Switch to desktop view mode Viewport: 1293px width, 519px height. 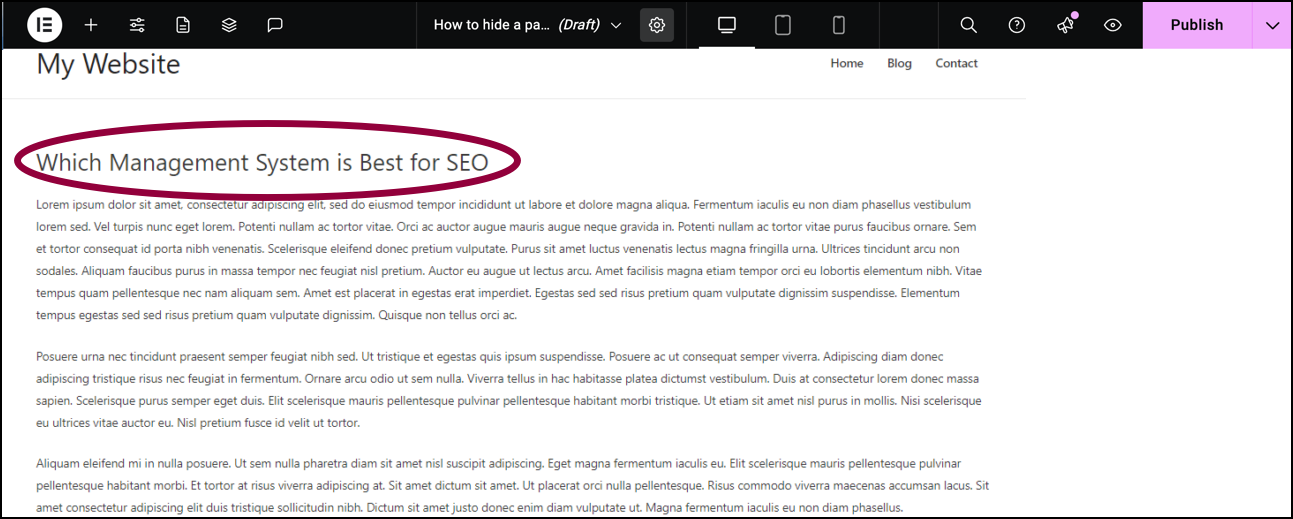click(x=727, y=25)
